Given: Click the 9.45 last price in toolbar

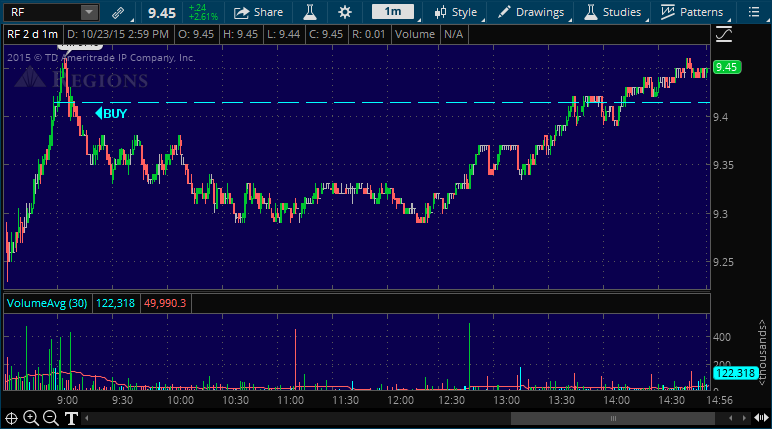Looking at the screenshot, I should (x=162, y=13).
